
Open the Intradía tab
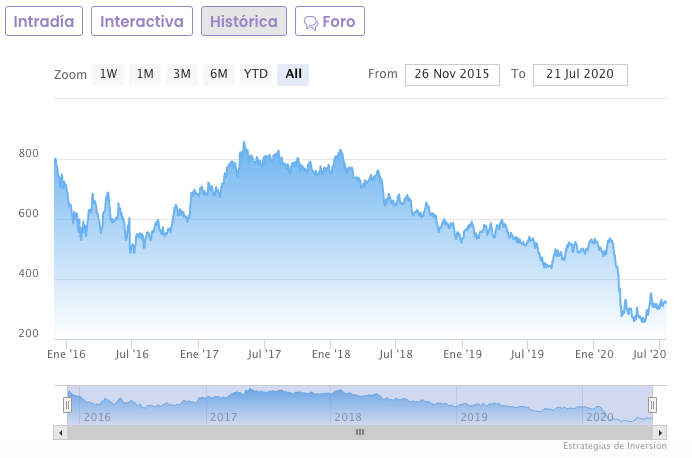44,21
